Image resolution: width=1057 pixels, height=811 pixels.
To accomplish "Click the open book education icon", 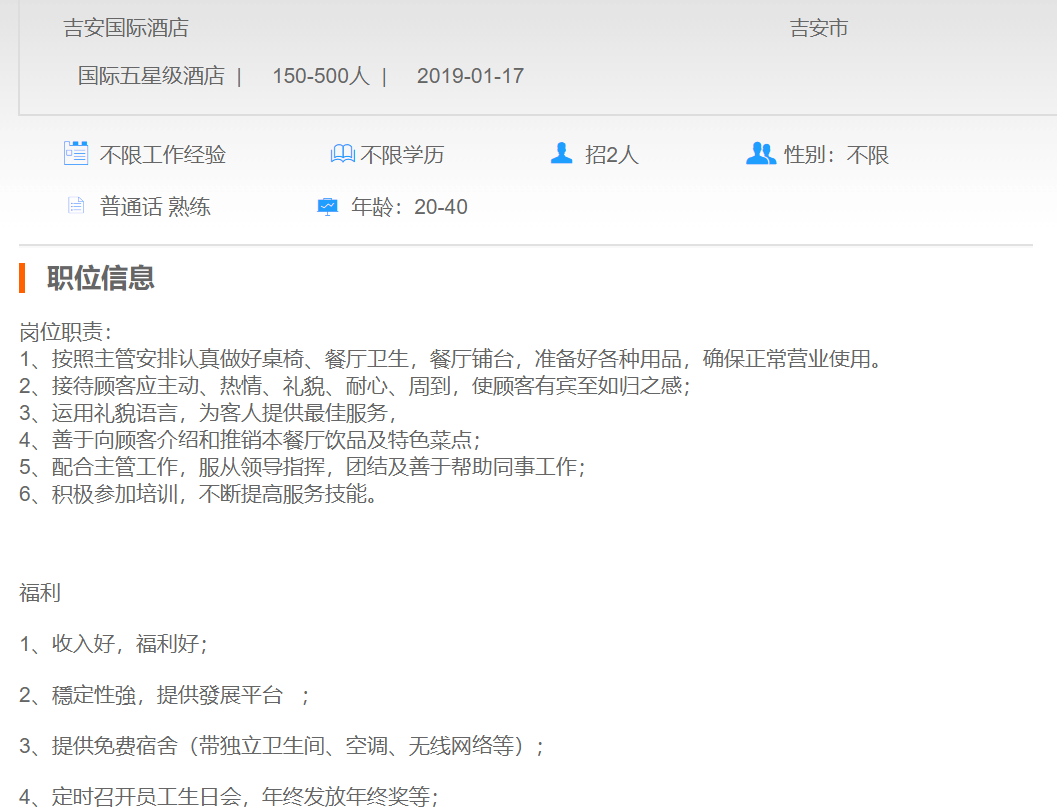I will [342, 154].
